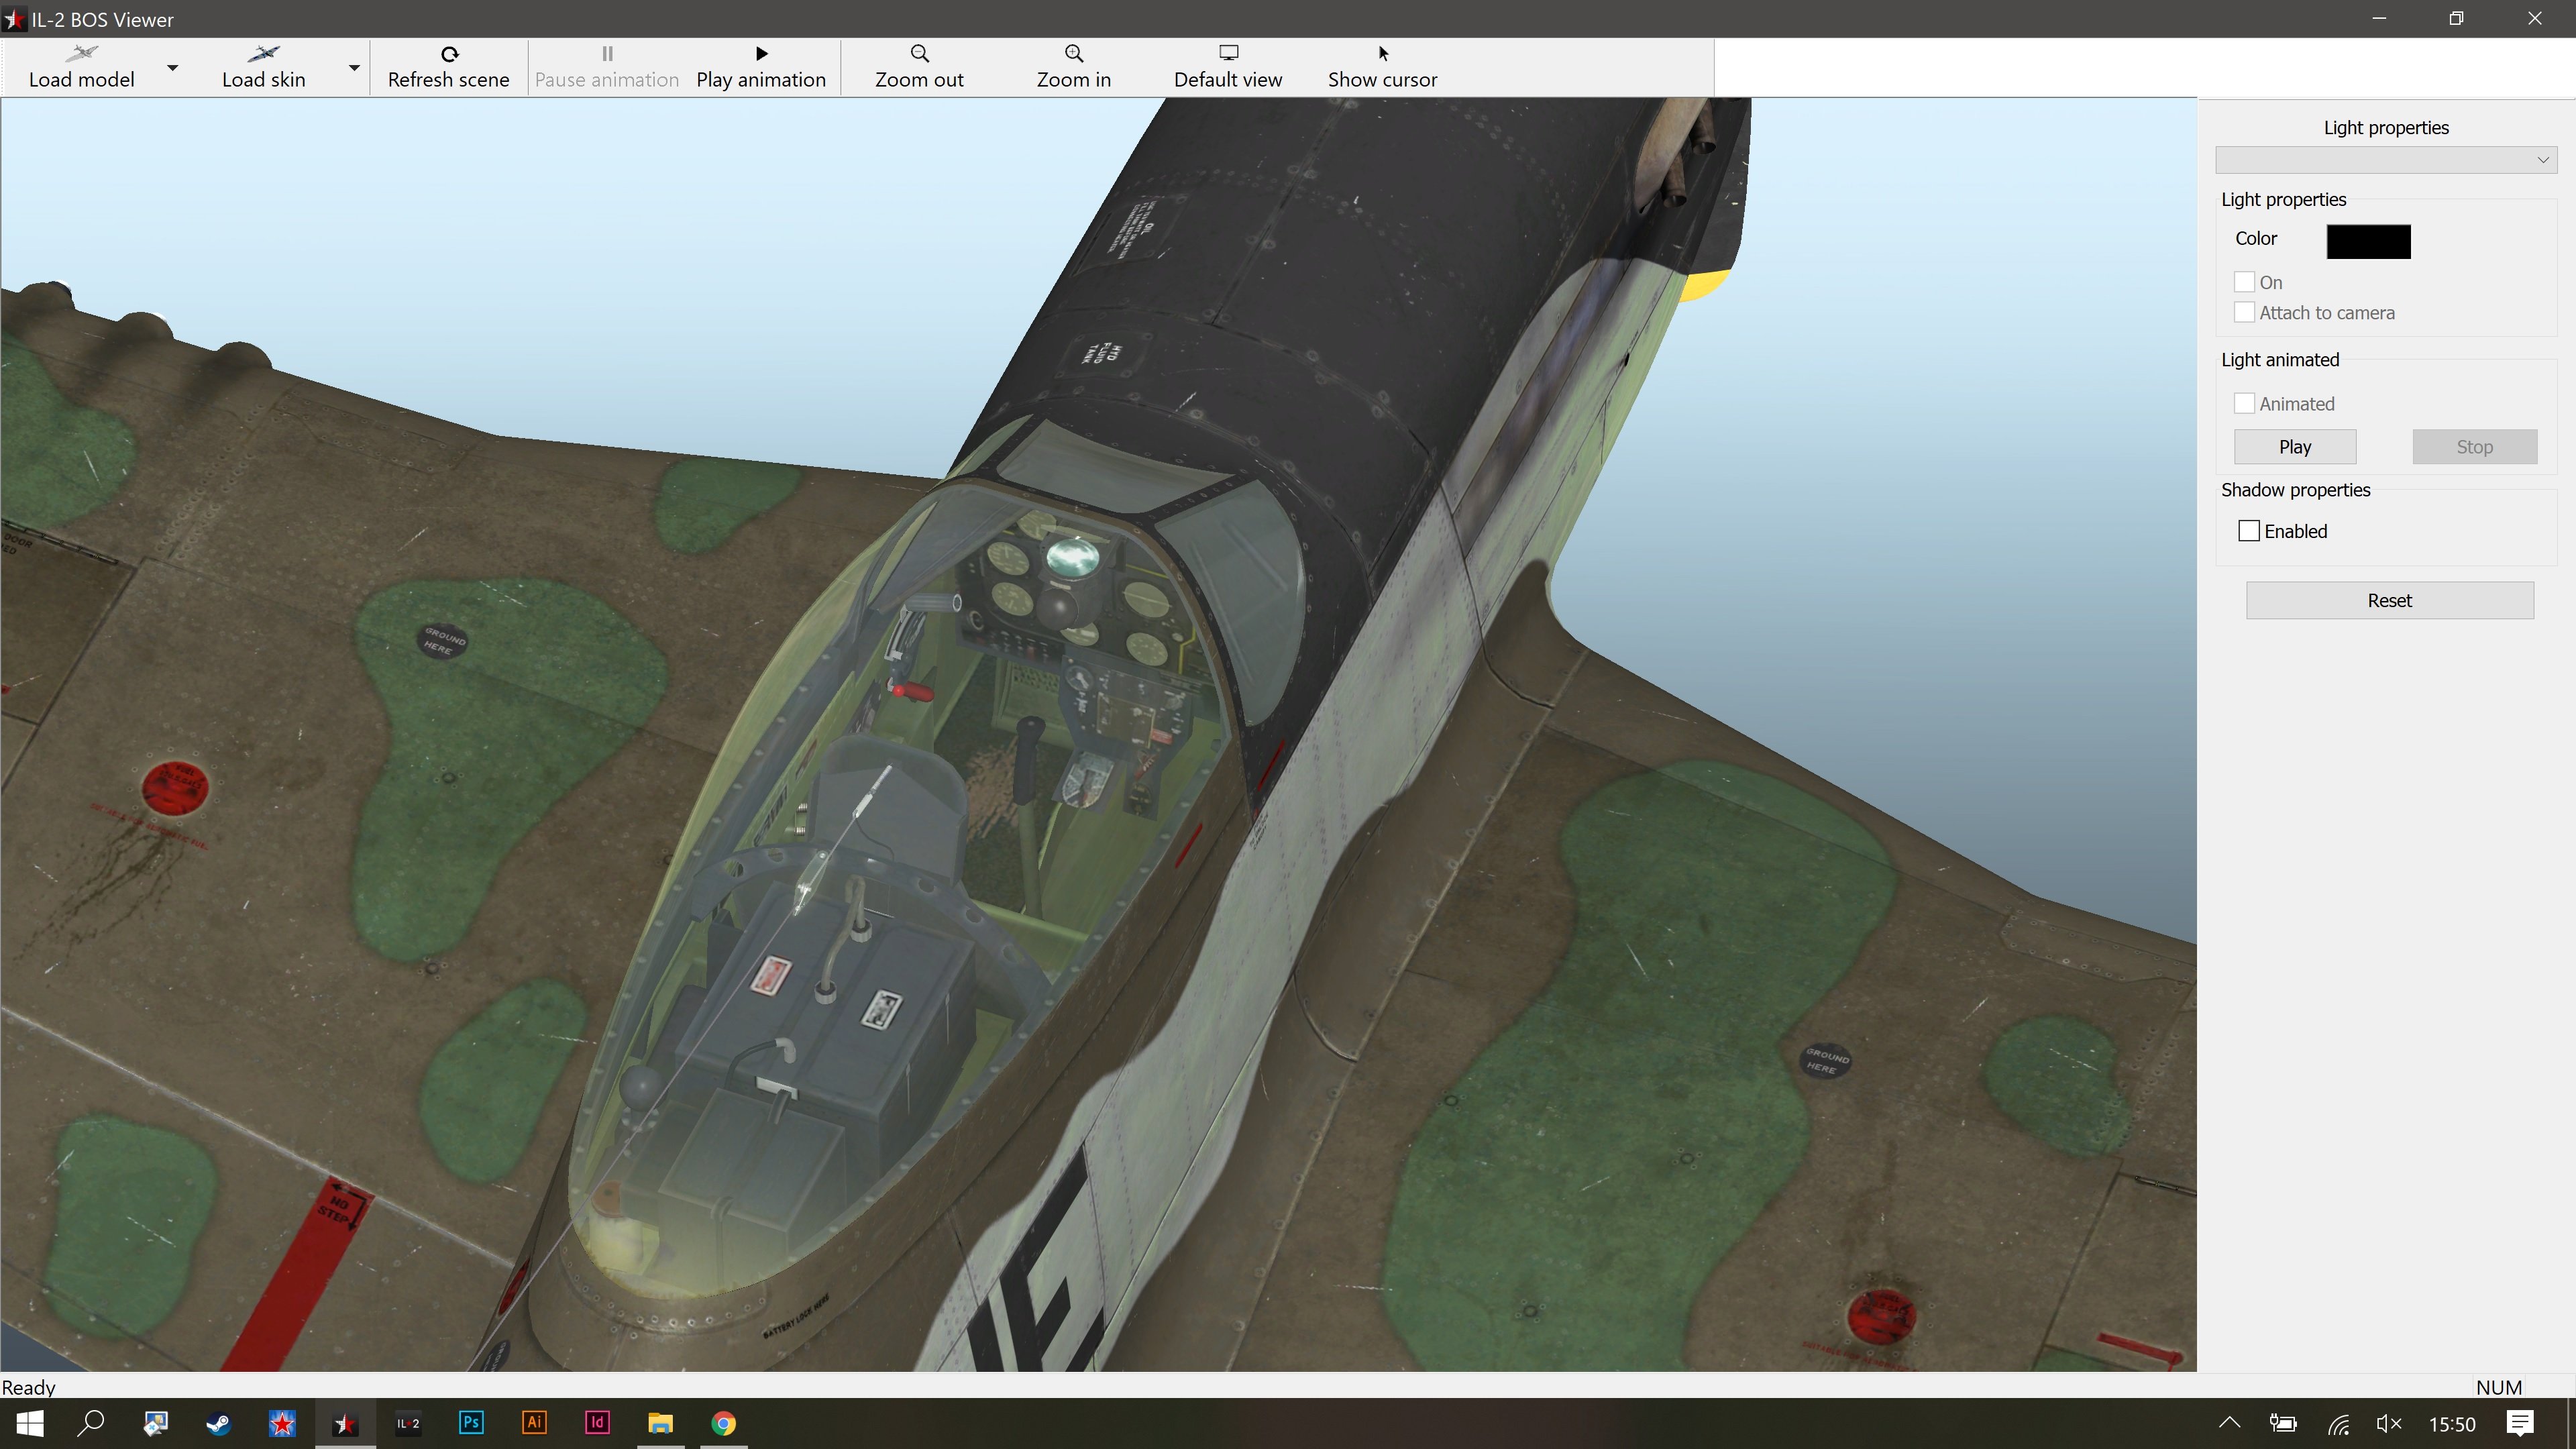Click the Load model airplane icon
Screen dimensions: 2576x1449
[x=81, y=53]
